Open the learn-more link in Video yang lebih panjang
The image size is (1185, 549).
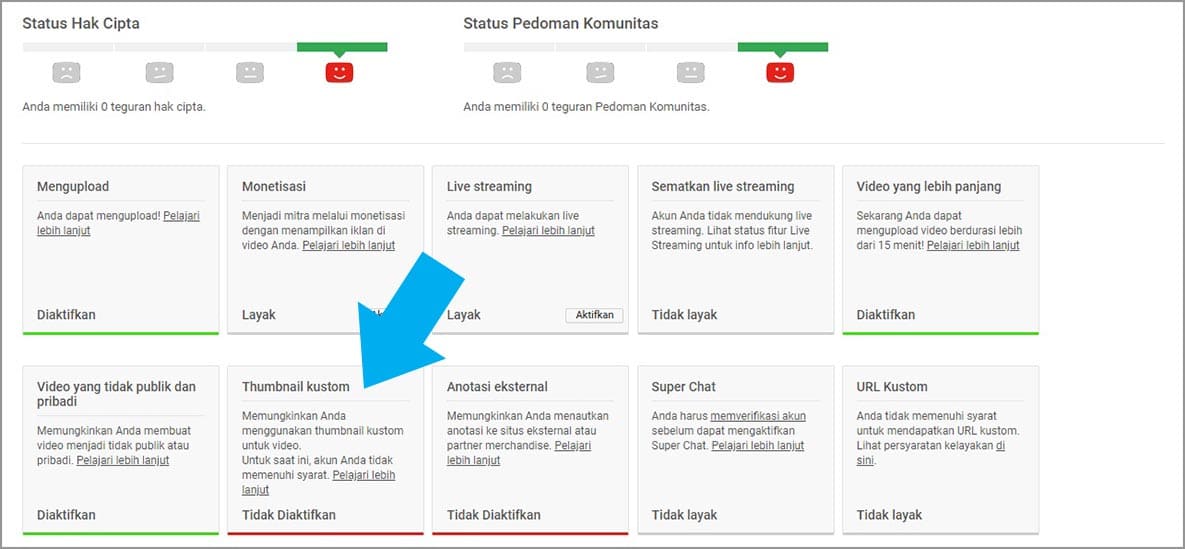(973, 245)
